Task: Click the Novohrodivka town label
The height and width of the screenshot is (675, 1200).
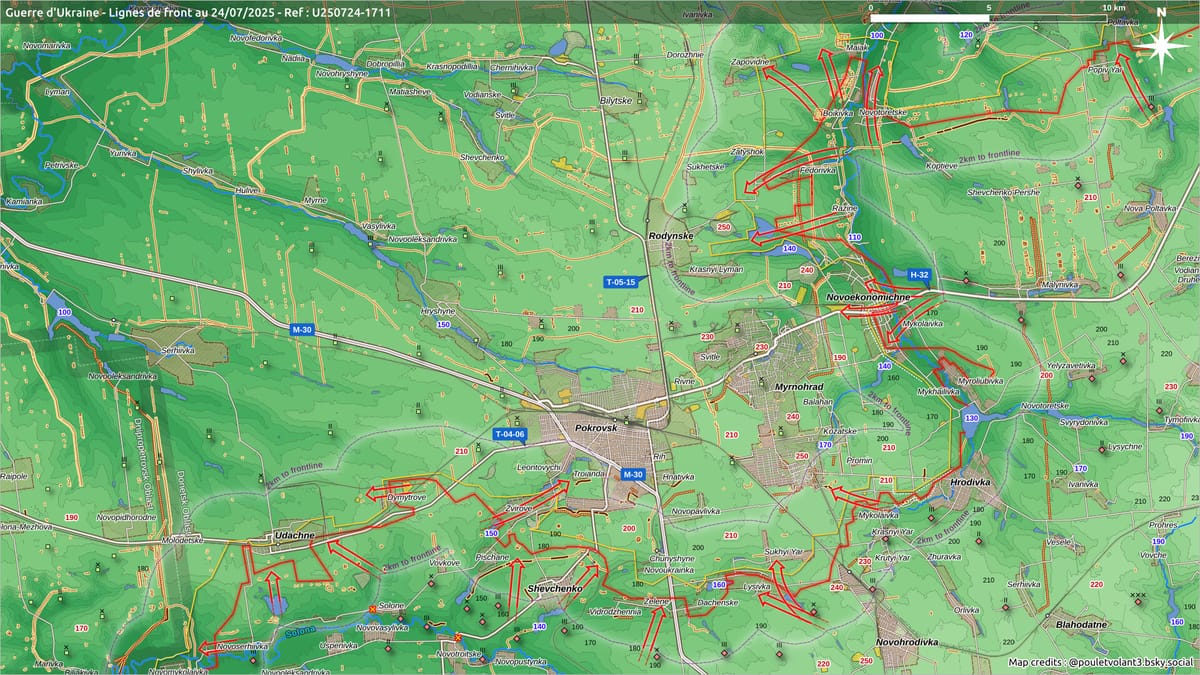Action: coord(909,641)
